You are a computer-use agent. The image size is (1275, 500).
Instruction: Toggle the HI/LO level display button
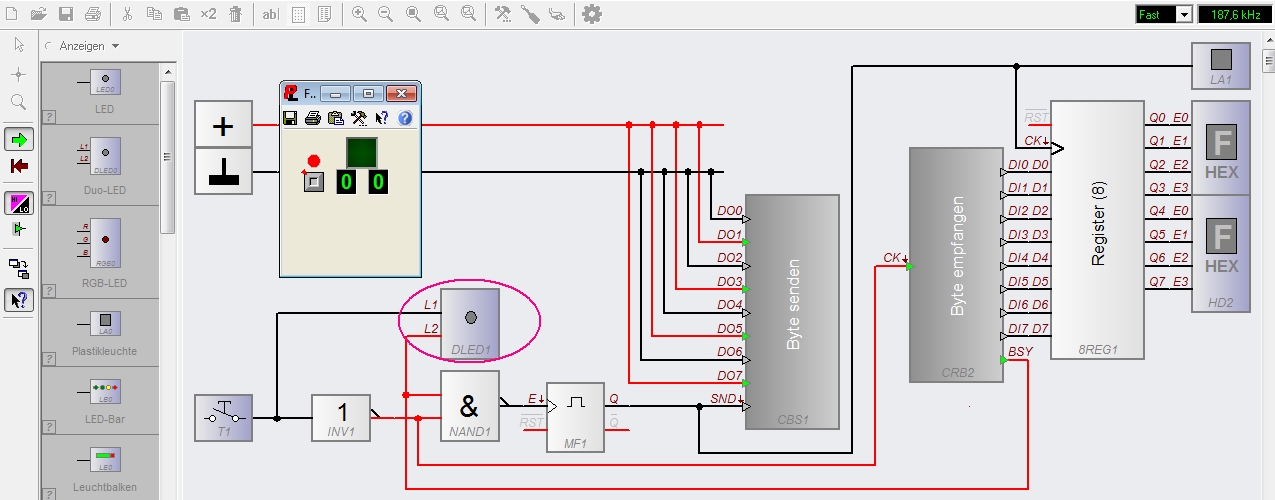click(18, 202)
